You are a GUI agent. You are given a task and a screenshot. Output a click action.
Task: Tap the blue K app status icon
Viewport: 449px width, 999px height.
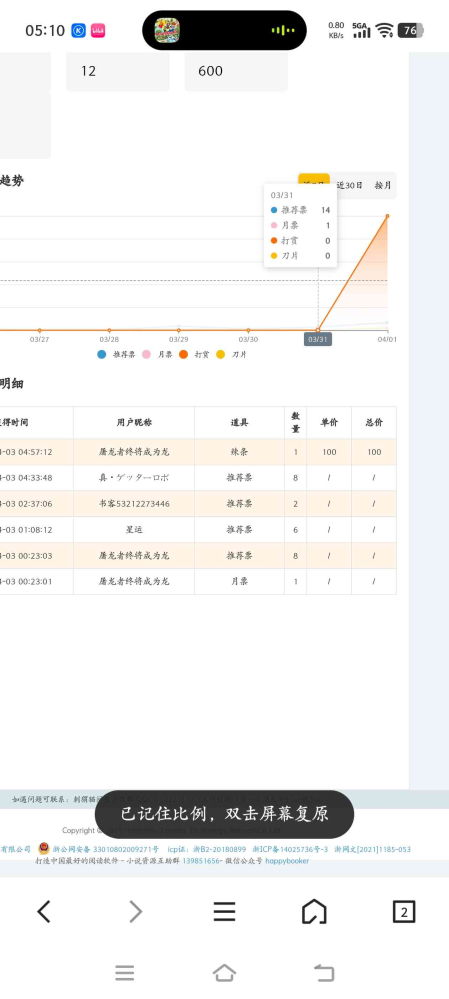(x=78, y=30)
